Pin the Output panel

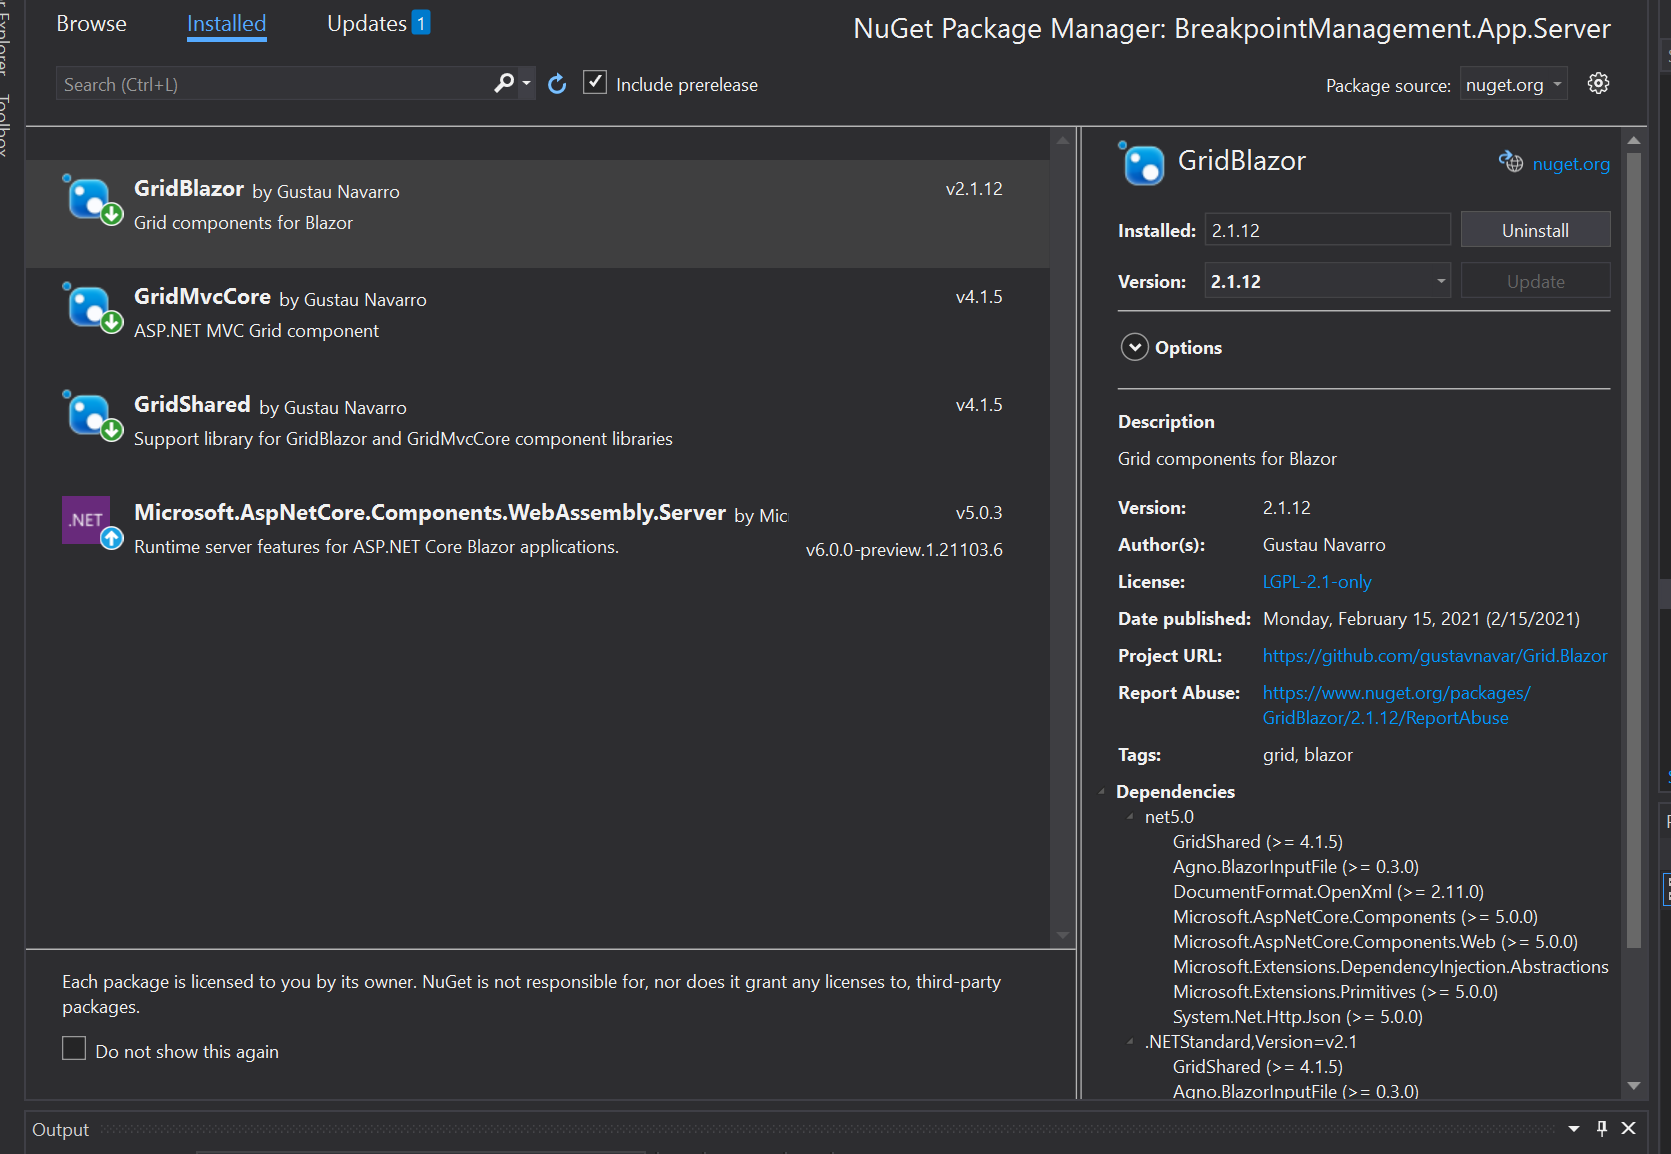[1602, 1128]
